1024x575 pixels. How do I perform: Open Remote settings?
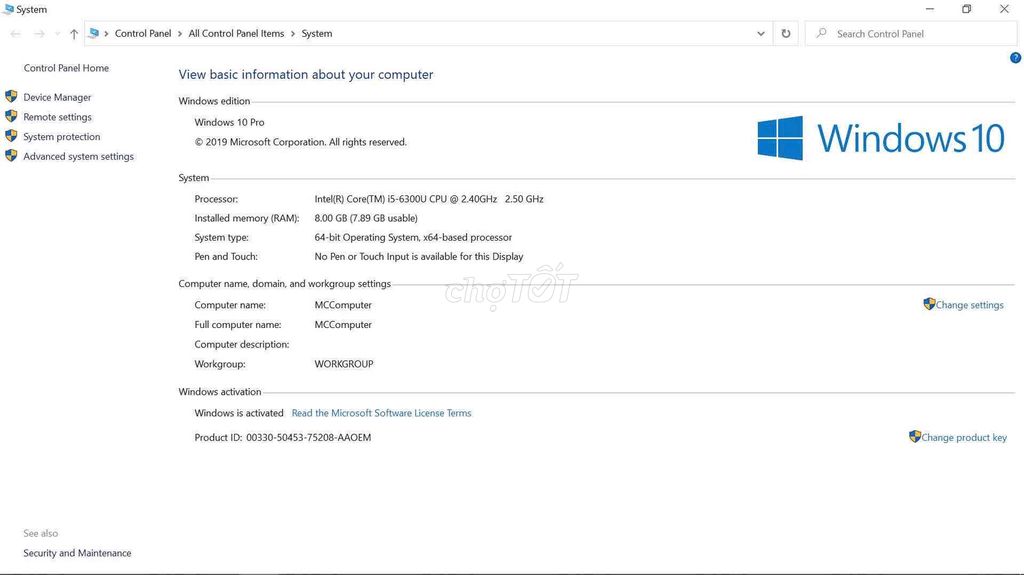[57, 117]
